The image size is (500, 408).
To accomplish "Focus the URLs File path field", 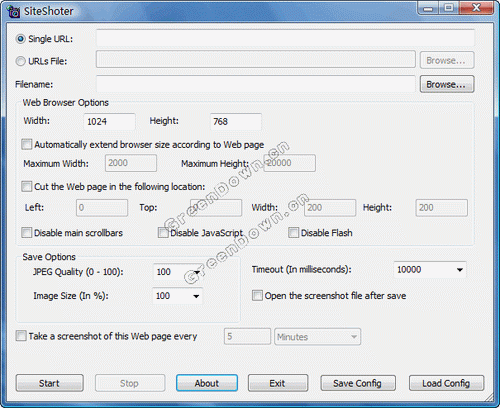I will click(x=256, y=59).
